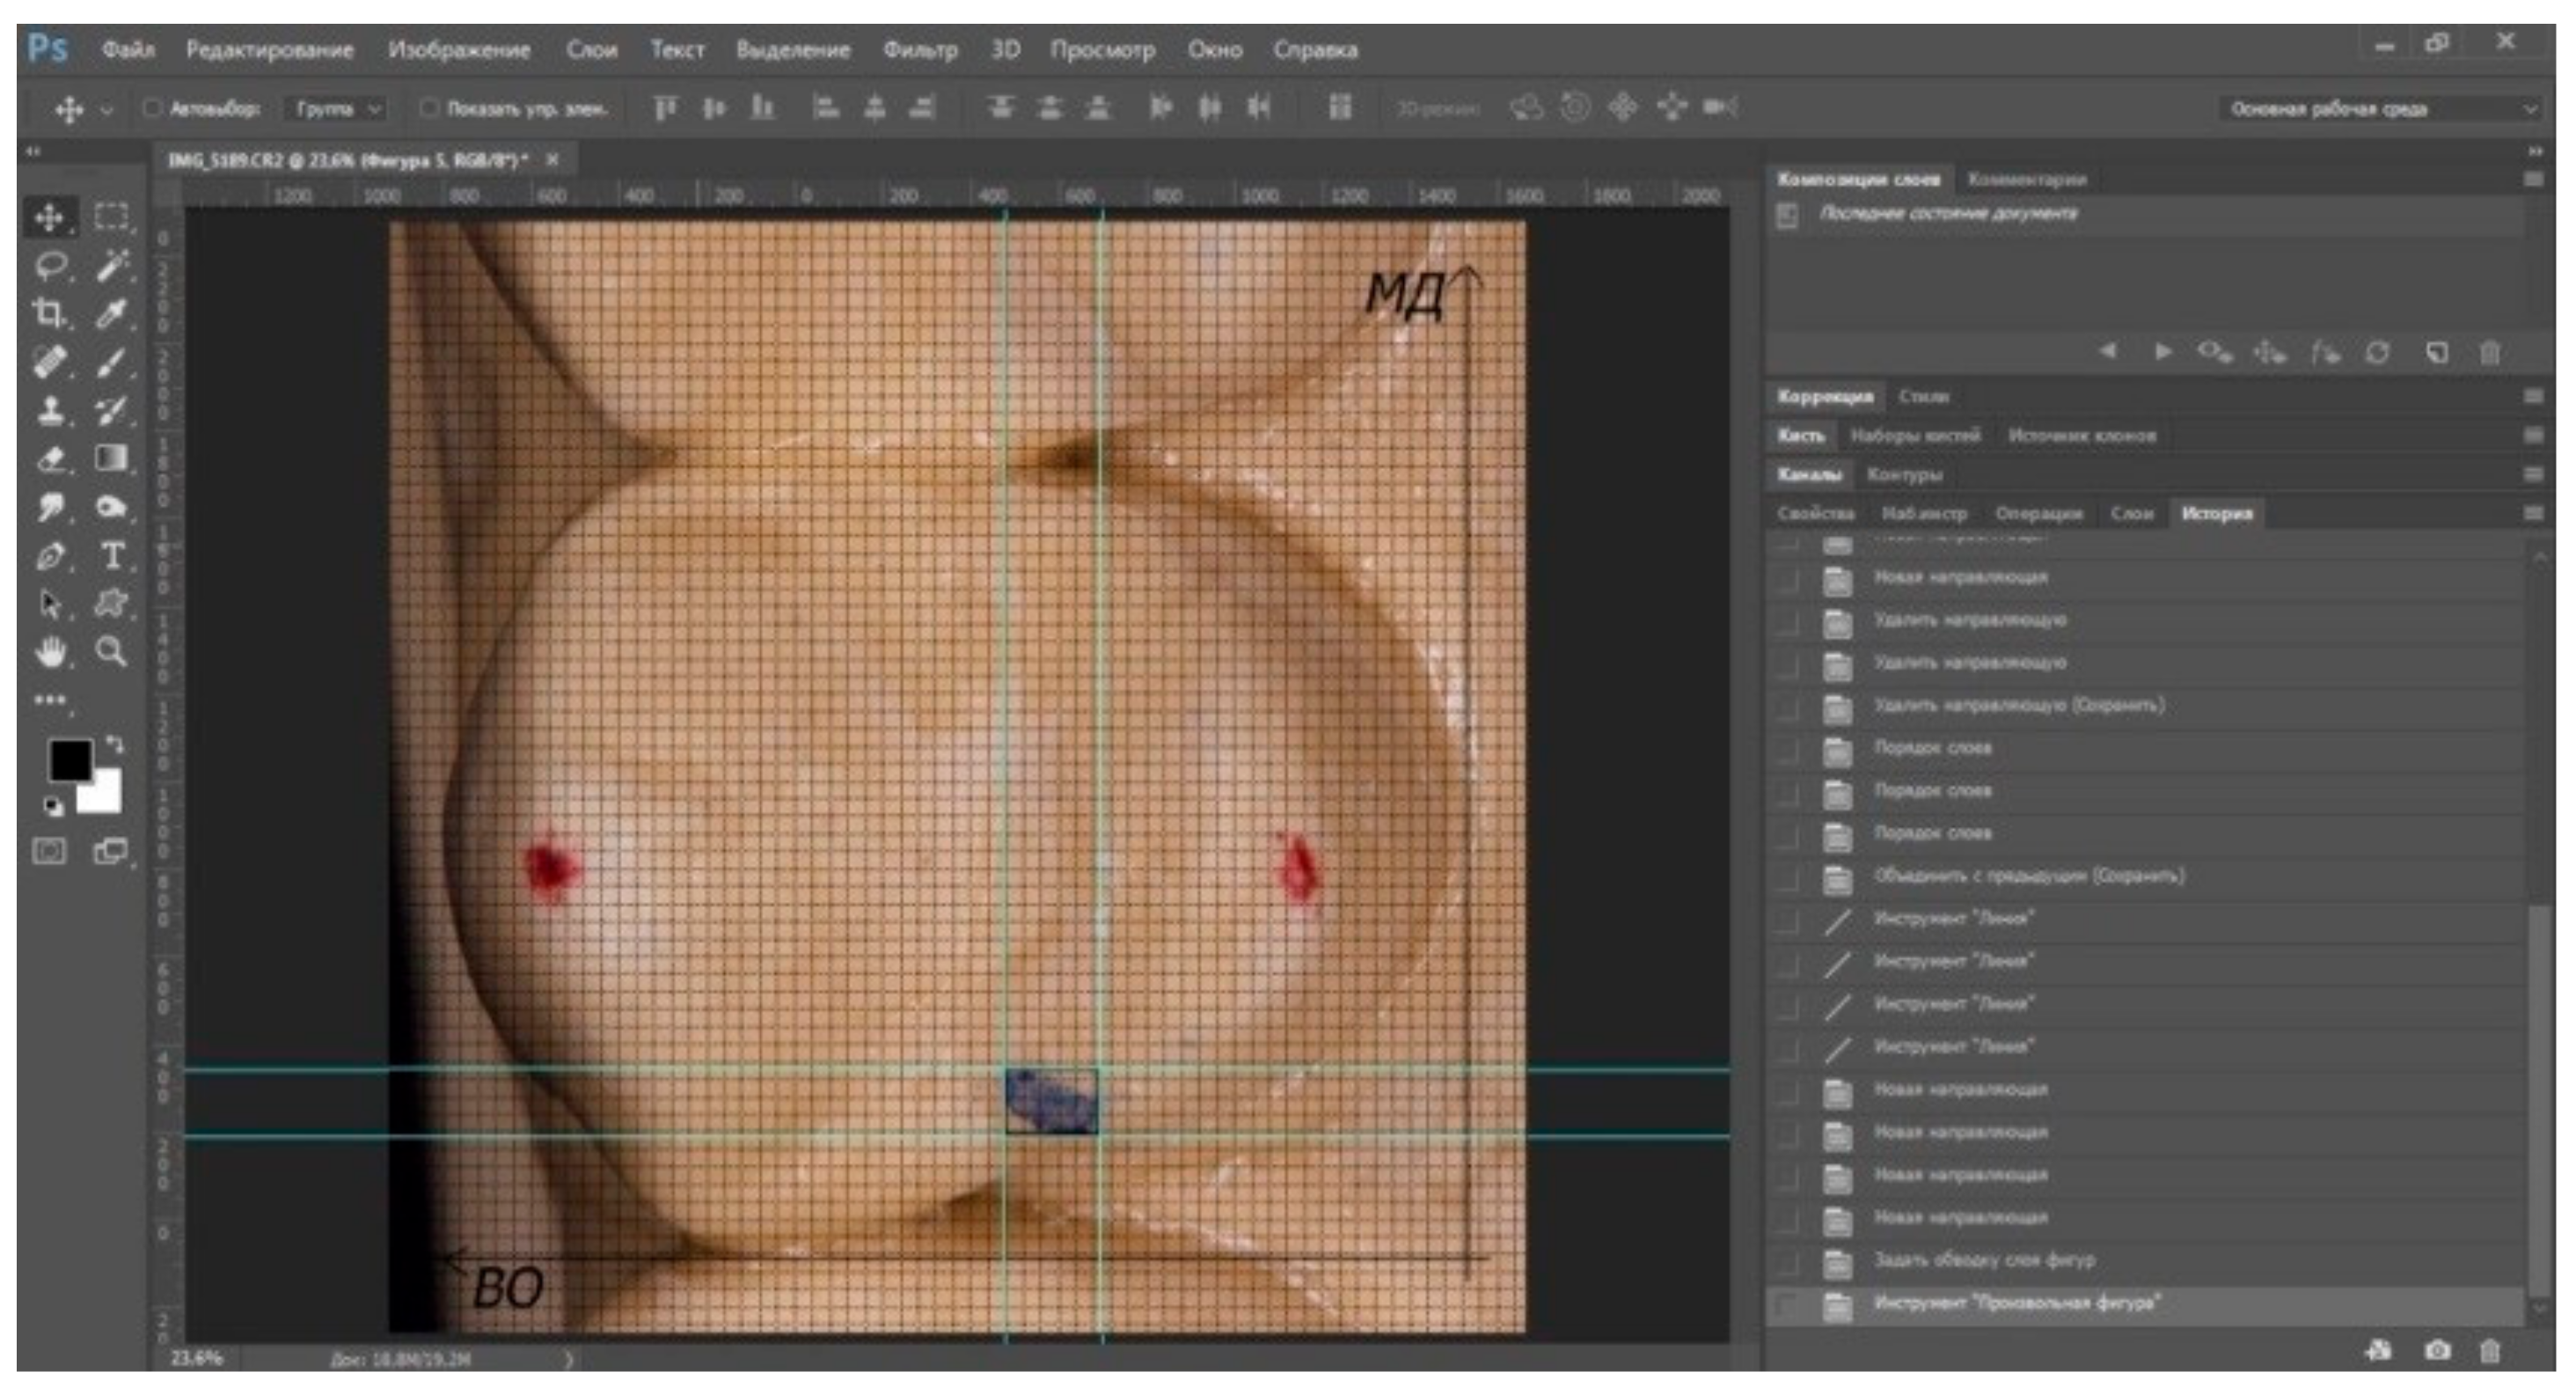Open the History panel flyout menu
Viewport: 2576px width, 1394px height.
(2532, 513)
